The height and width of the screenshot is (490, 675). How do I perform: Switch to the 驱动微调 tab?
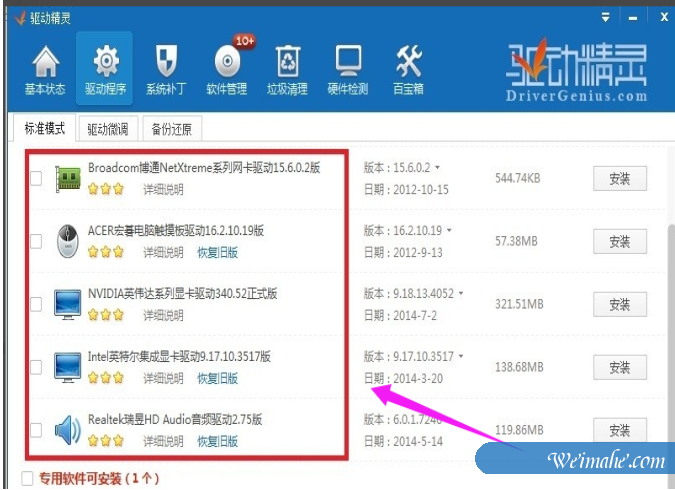tap(108, 129)
